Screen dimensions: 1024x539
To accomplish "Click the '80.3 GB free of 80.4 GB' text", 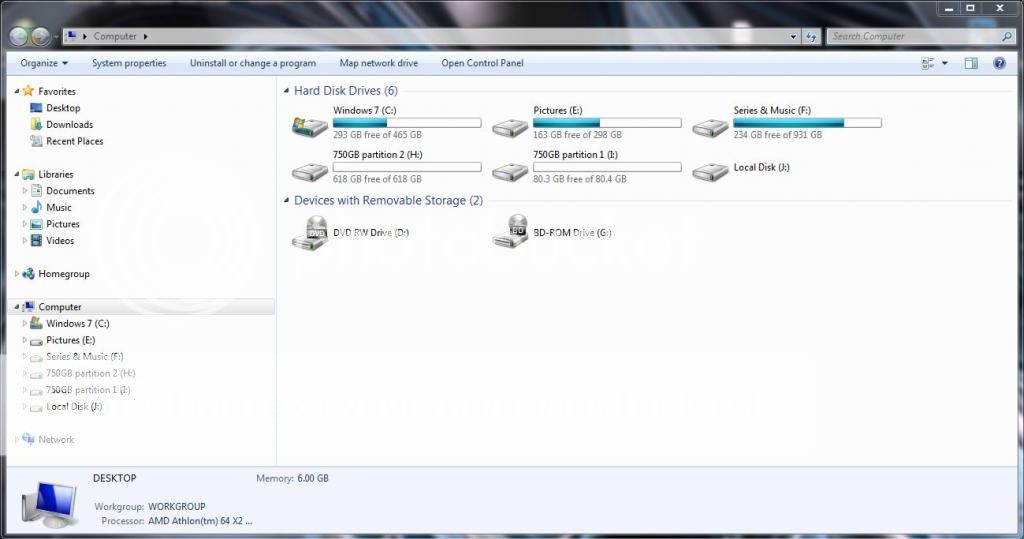I will 579,179.
